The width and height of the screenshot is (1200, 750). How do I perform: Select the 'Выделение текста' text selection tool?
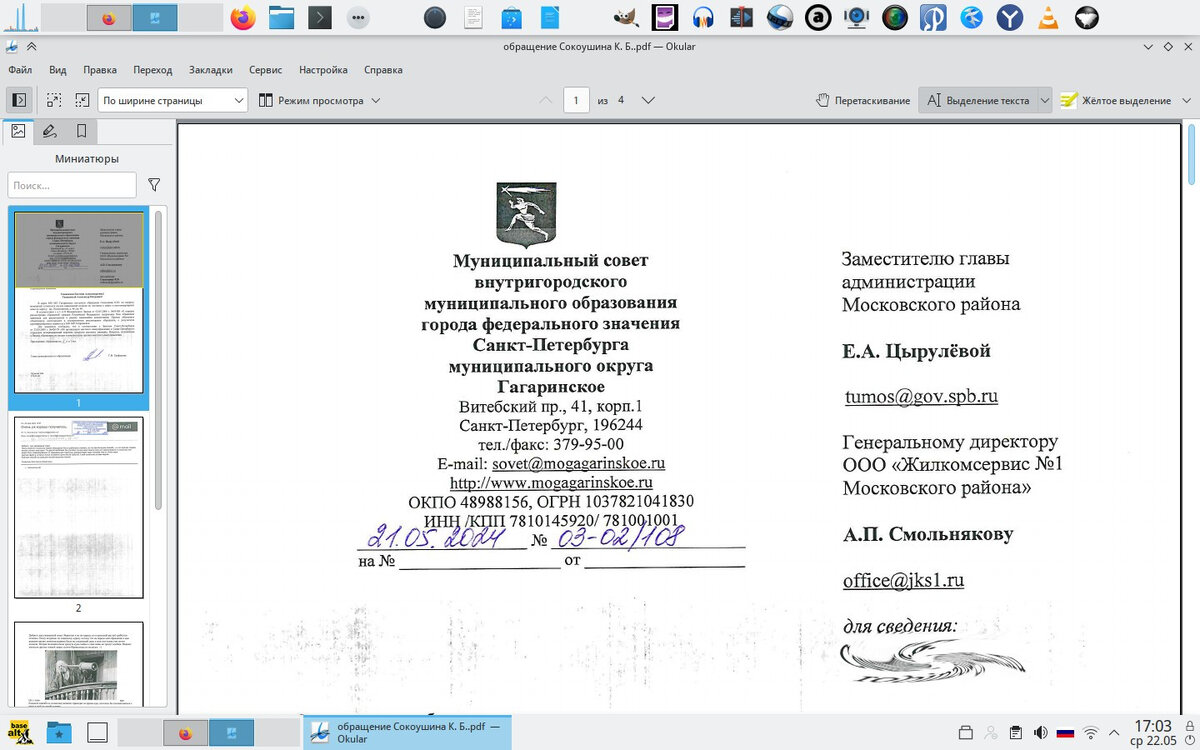(977, 100)
